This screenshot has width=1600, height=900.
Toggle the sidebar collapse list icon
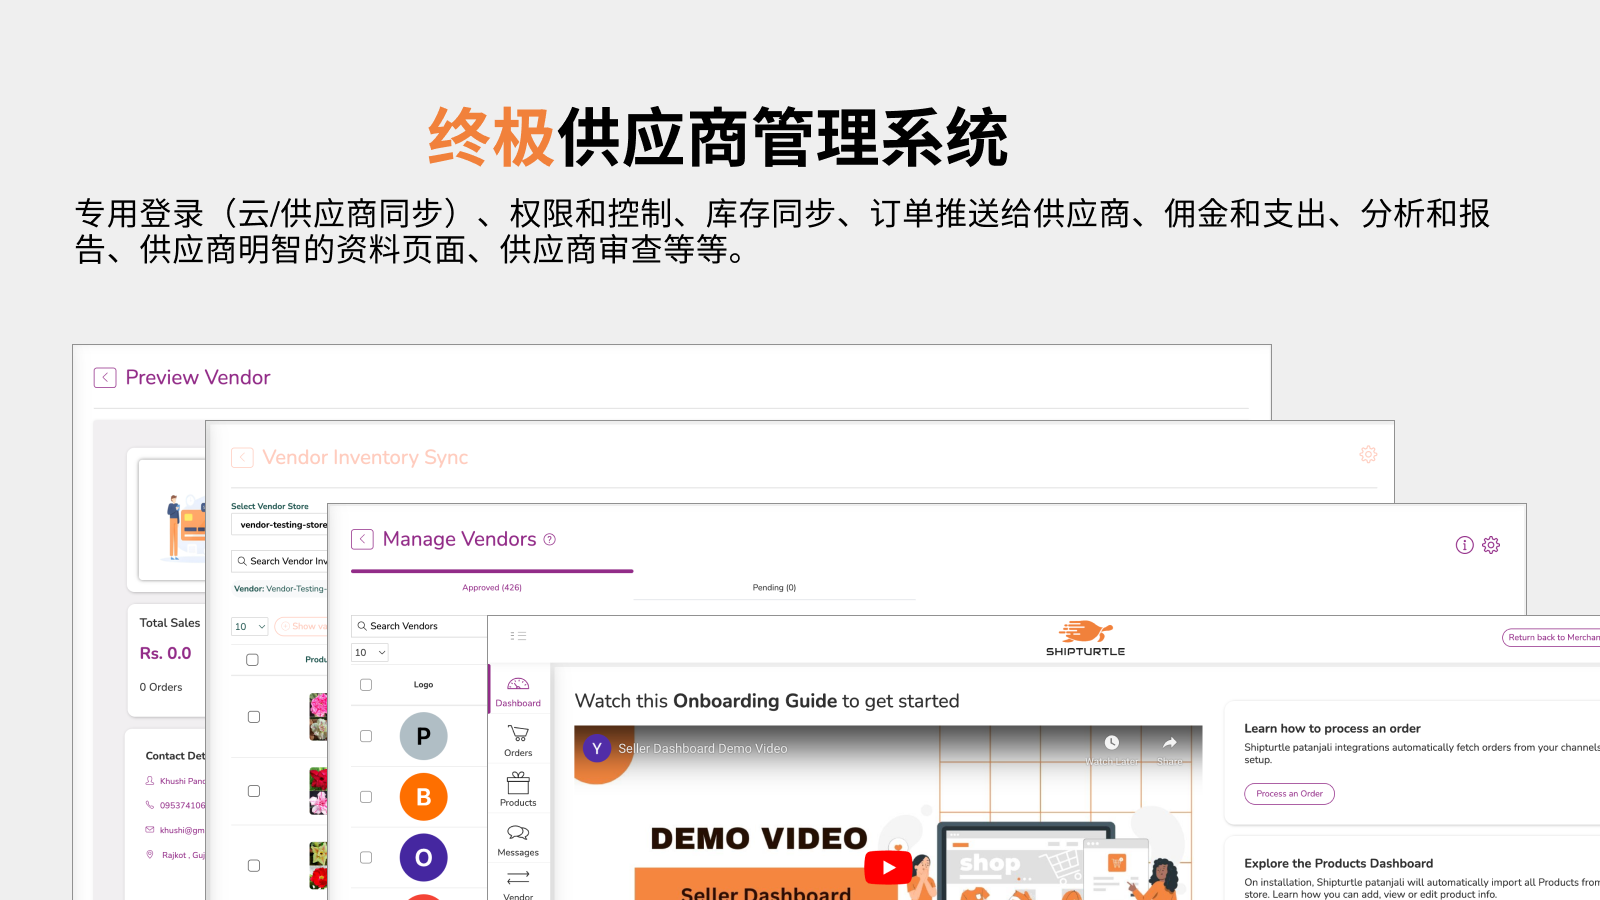(x=518, y=636)
